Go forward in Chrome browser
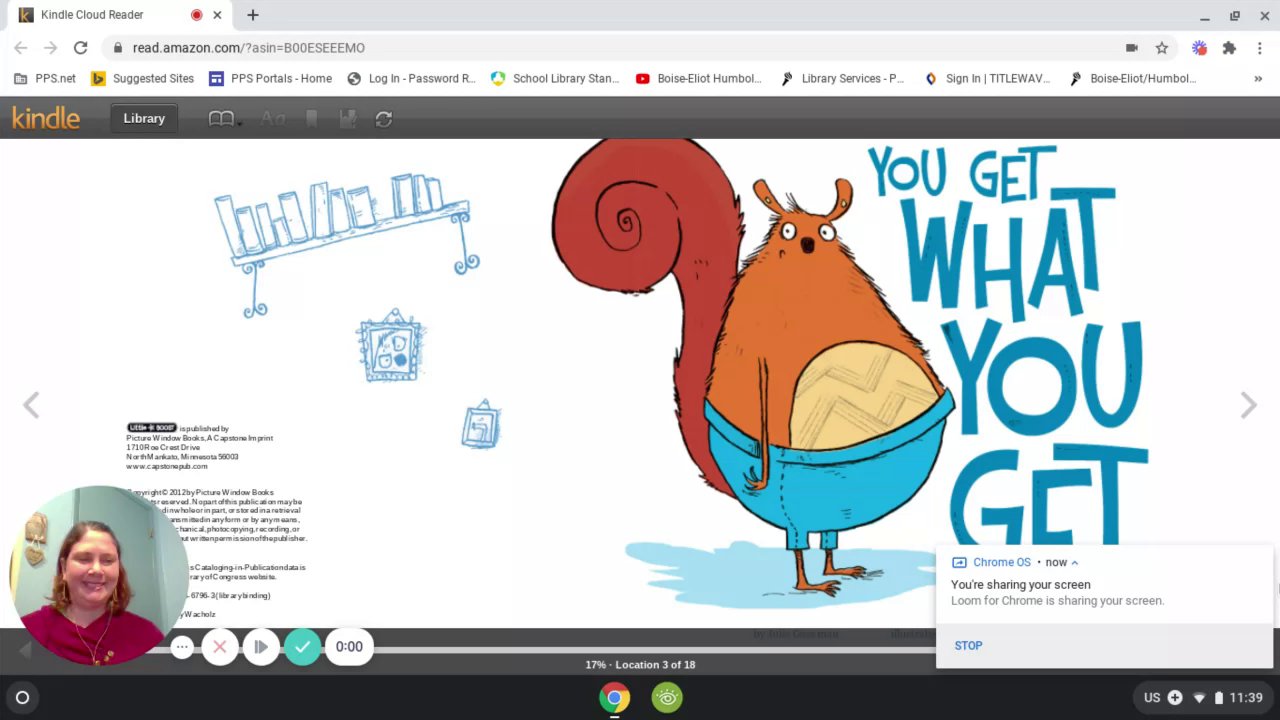The width and height of the screenshot is (1280, 720). pos(50,47)
